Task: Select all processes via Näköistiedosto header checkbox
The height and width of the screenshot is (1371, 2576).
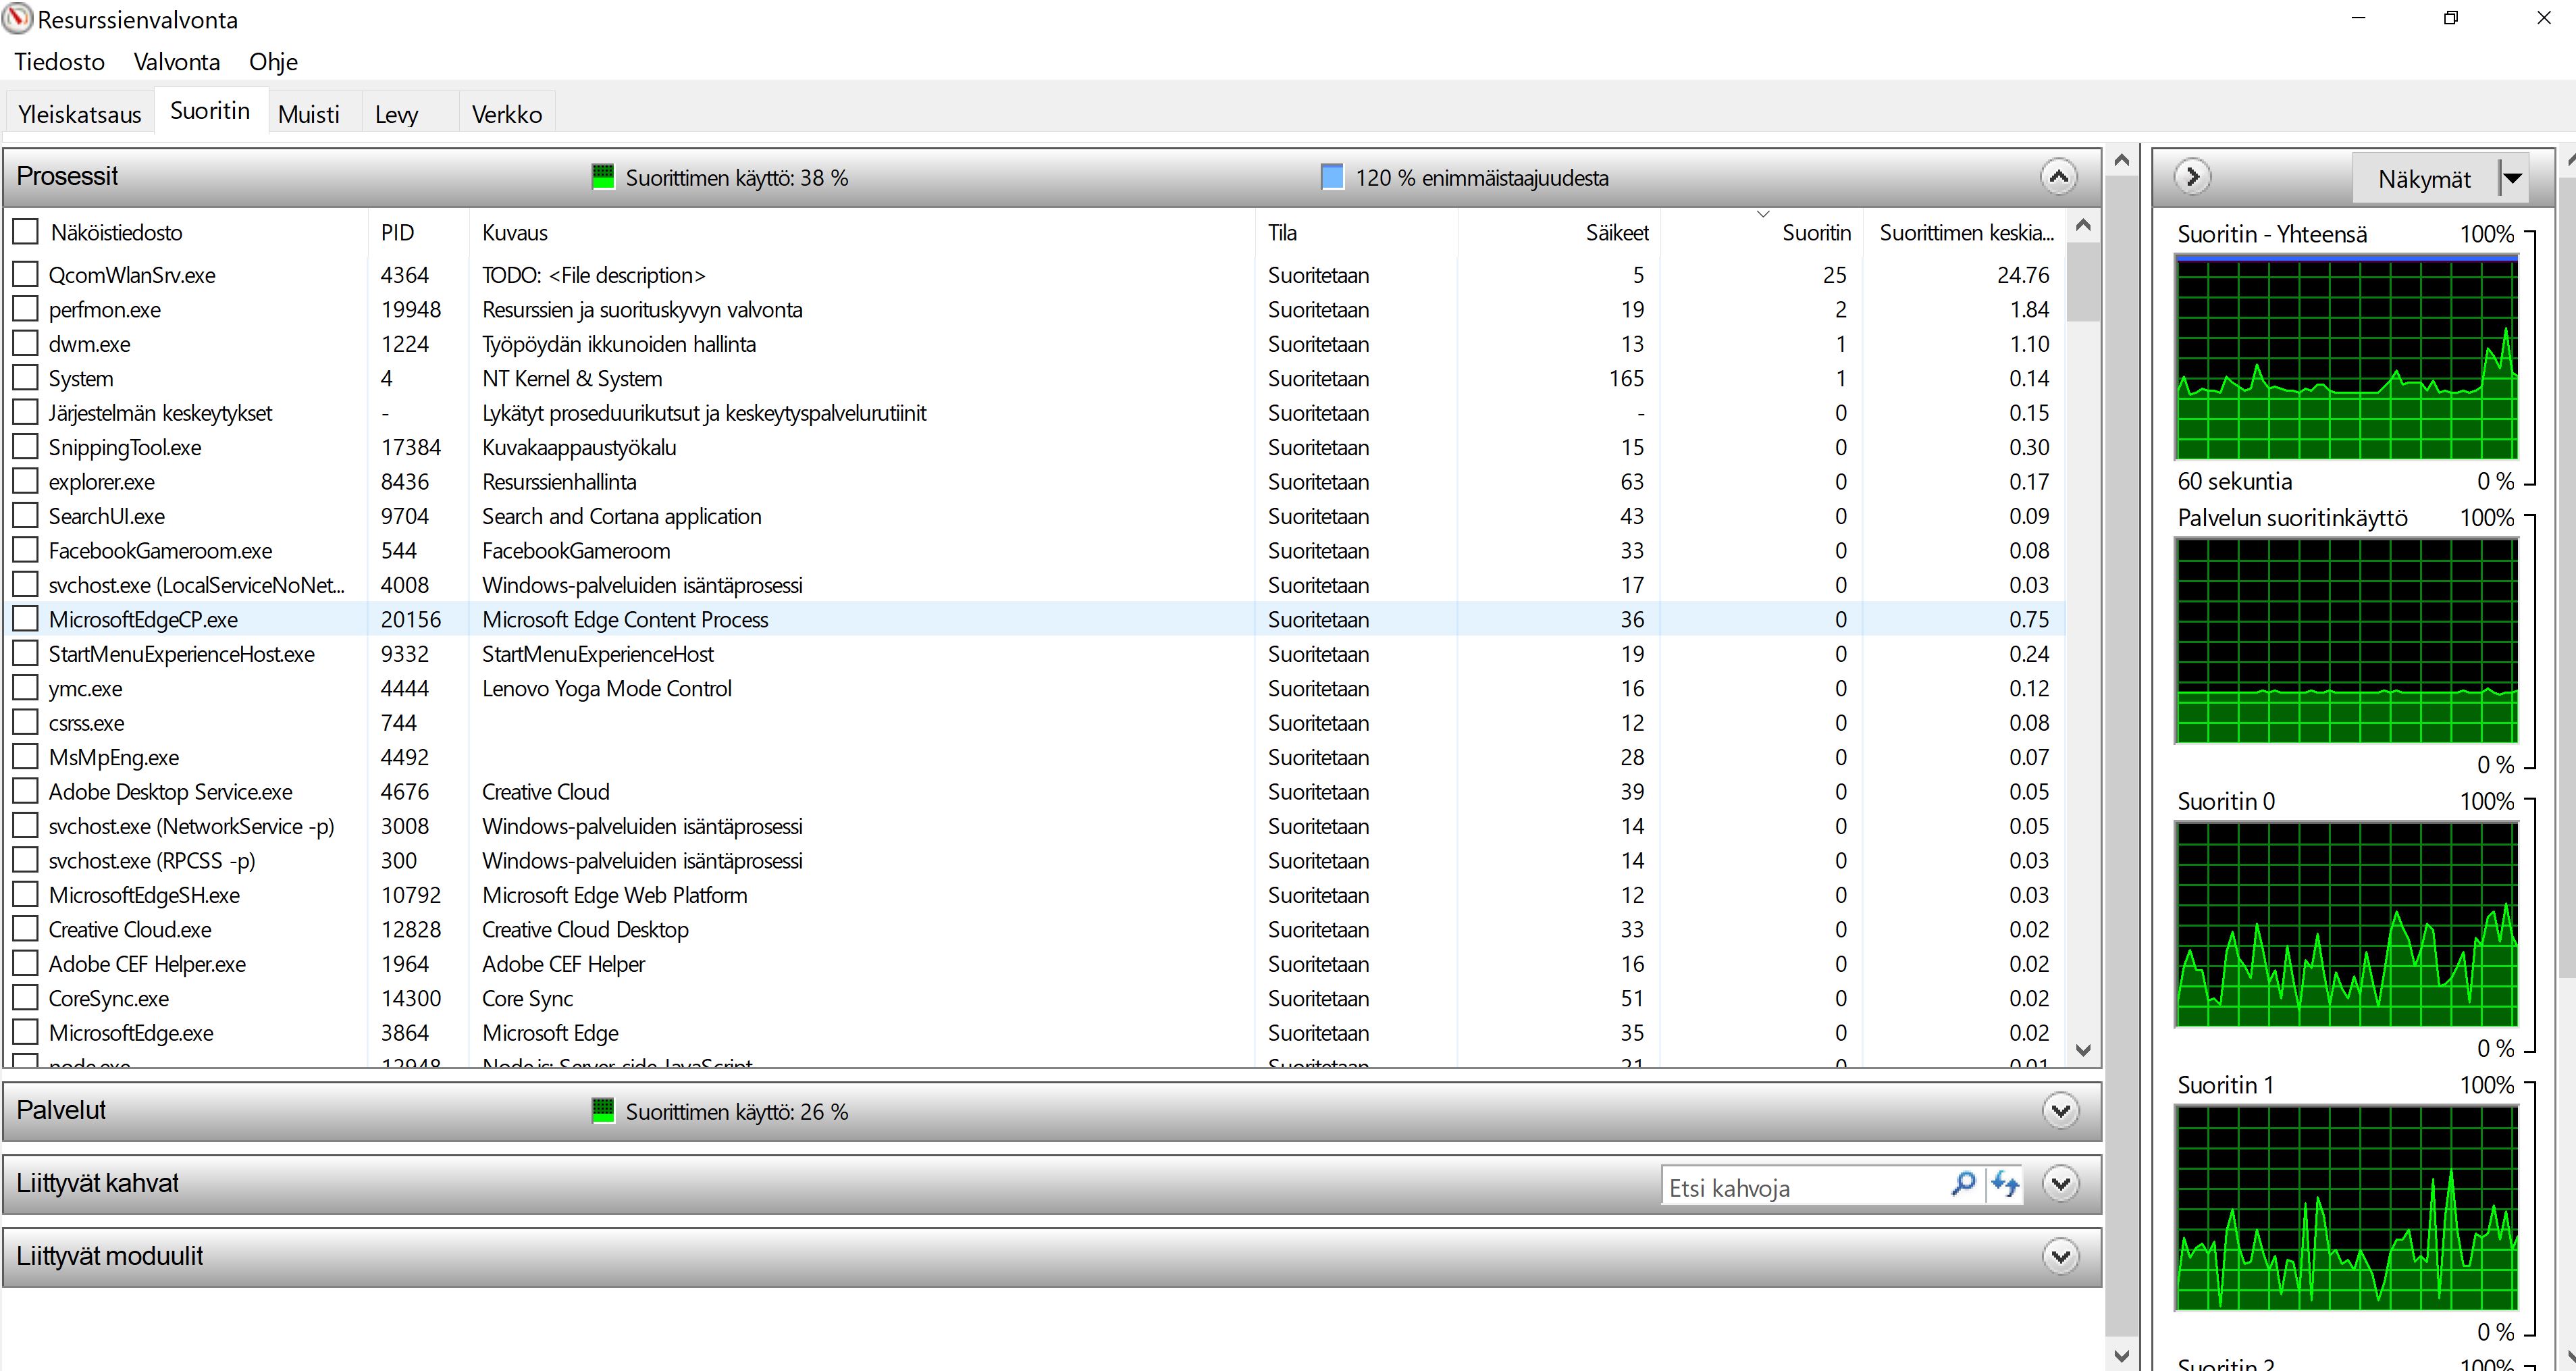Action: click(26, 232)
